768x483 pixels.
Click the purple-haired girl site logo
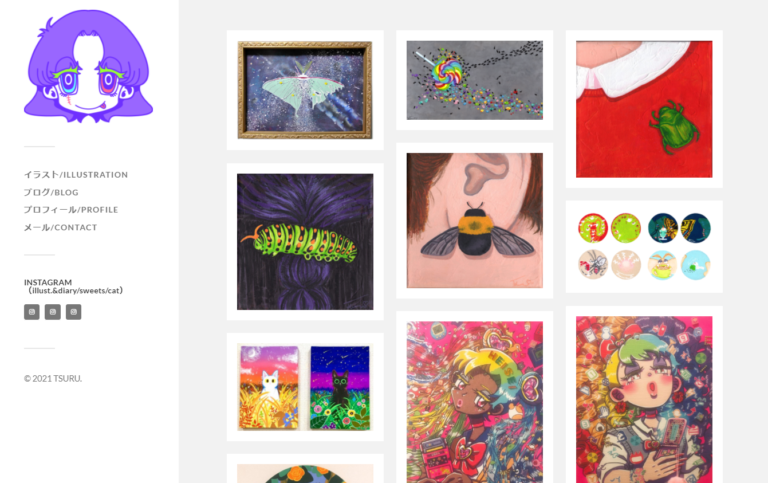click(x=89, y=67)
